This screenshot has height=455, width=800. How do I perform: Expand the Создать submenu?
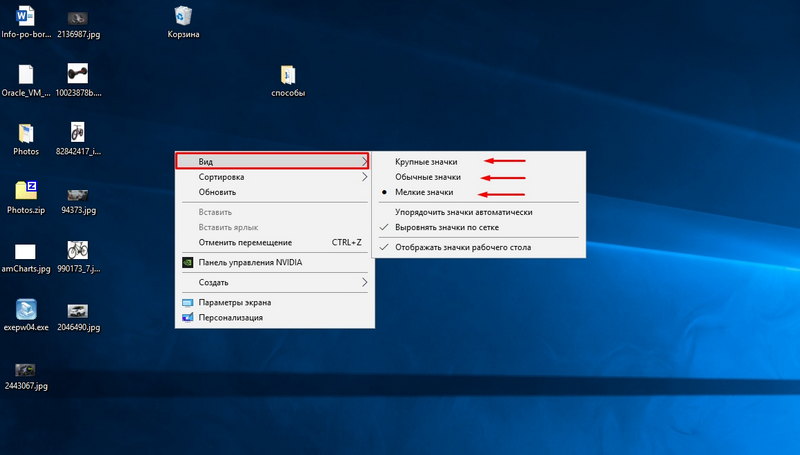[272, 282]
